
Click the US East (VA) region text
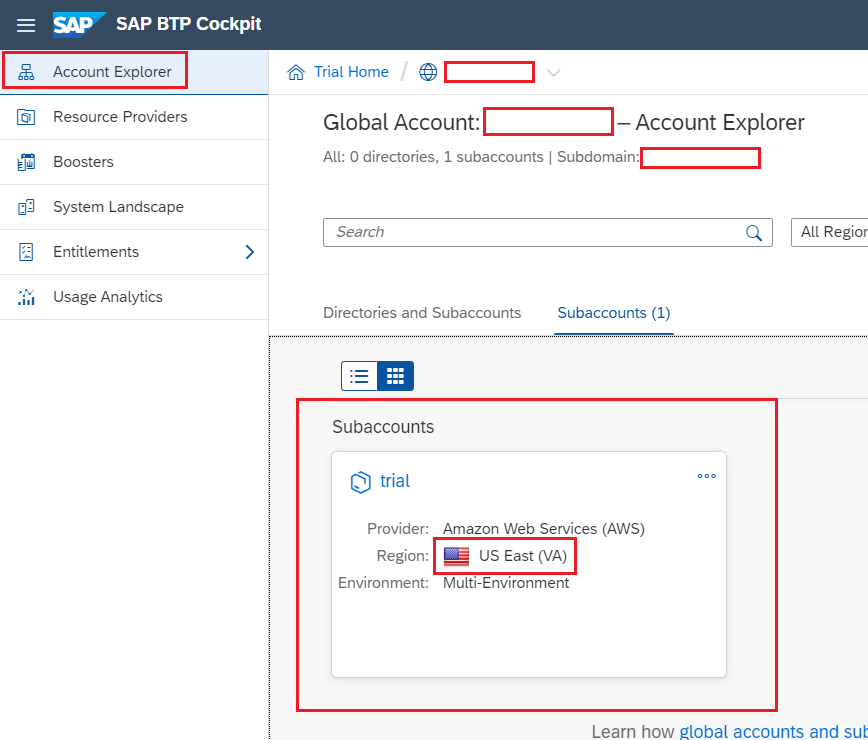coord(523,556)
